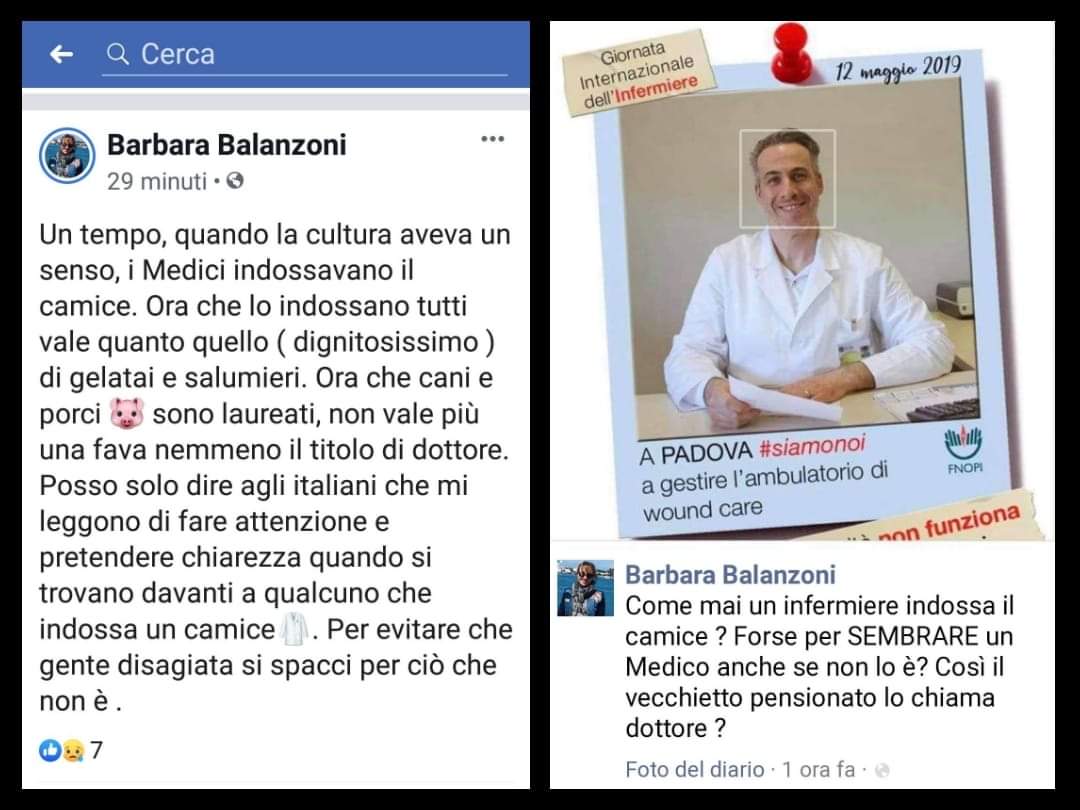Screen dimensions: 1080x810
Task: Tap the back arrow in header
Action: coord(61,54)
